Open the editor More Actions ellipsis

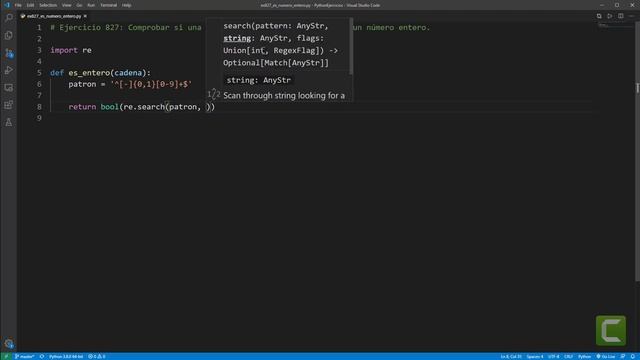tap(631, 16)
